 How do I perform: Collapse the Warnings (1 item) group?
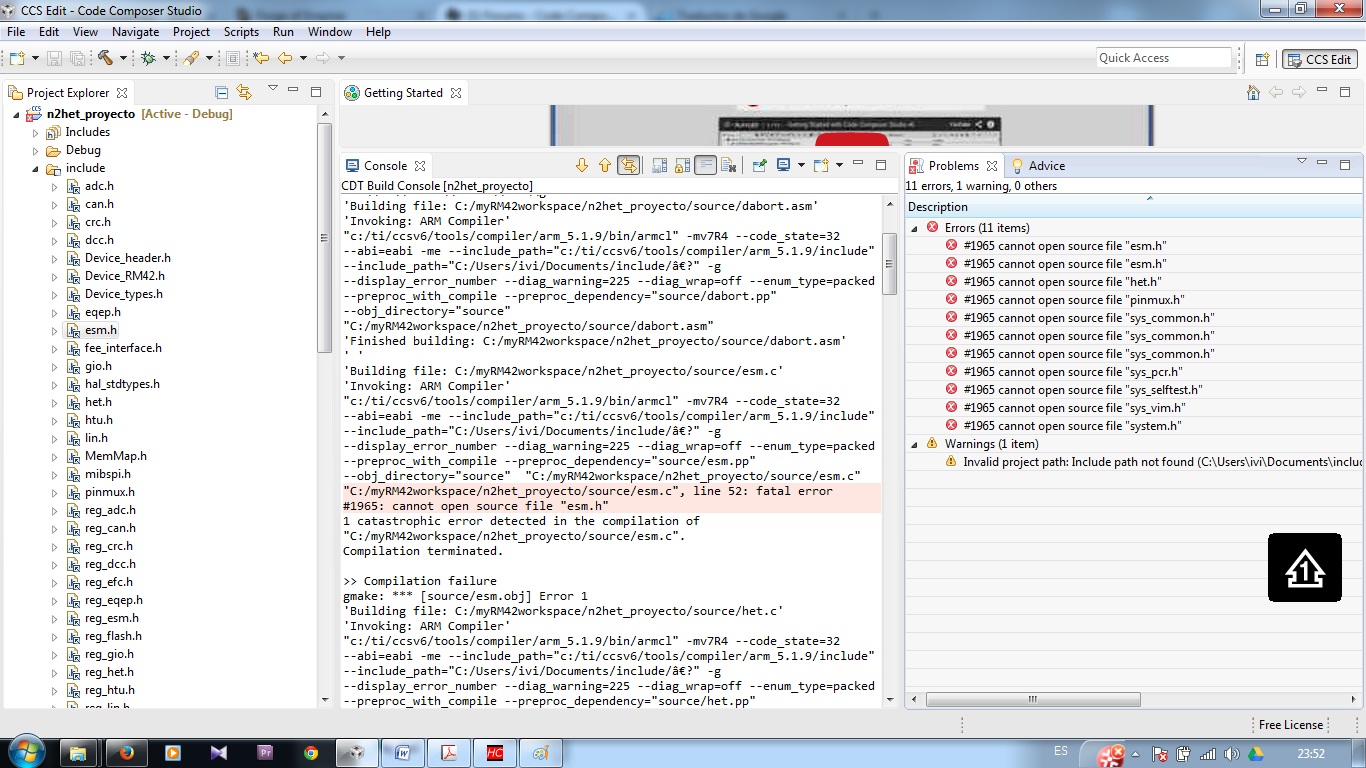tap(915, 444)
